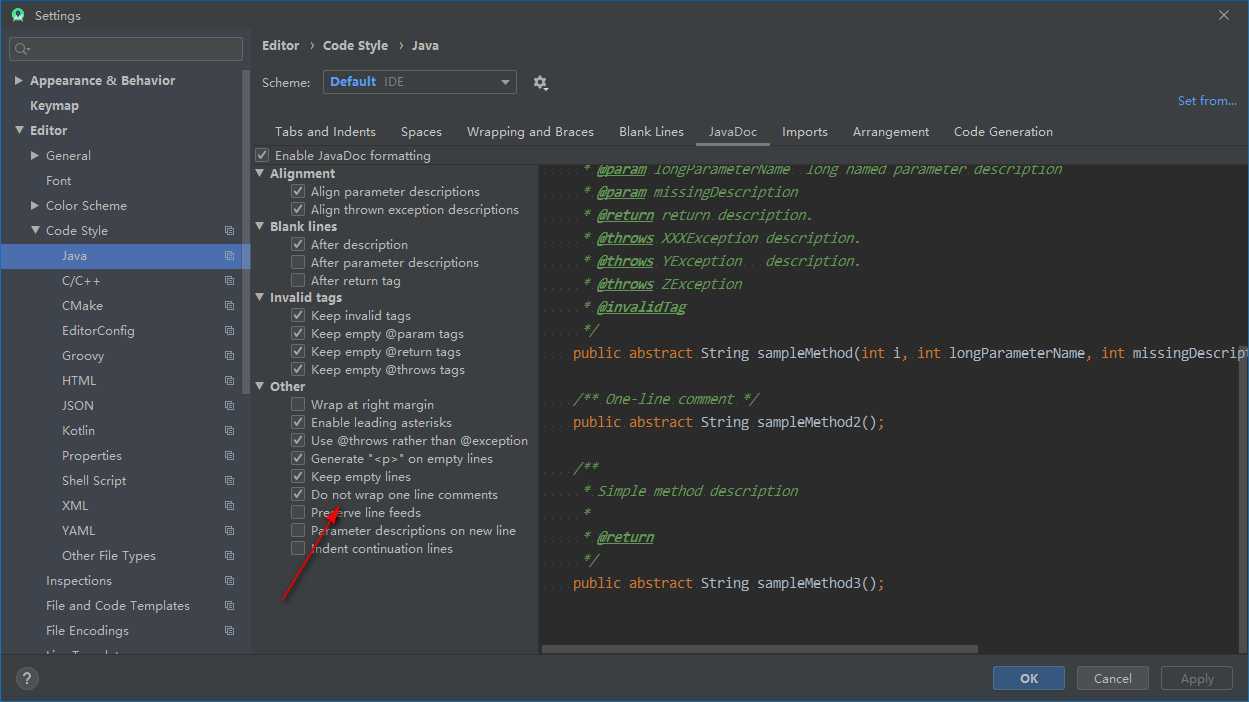The image size is (1249, 702).
Task: Expand the Color Scheme node arrow
Action: point(35,206)
